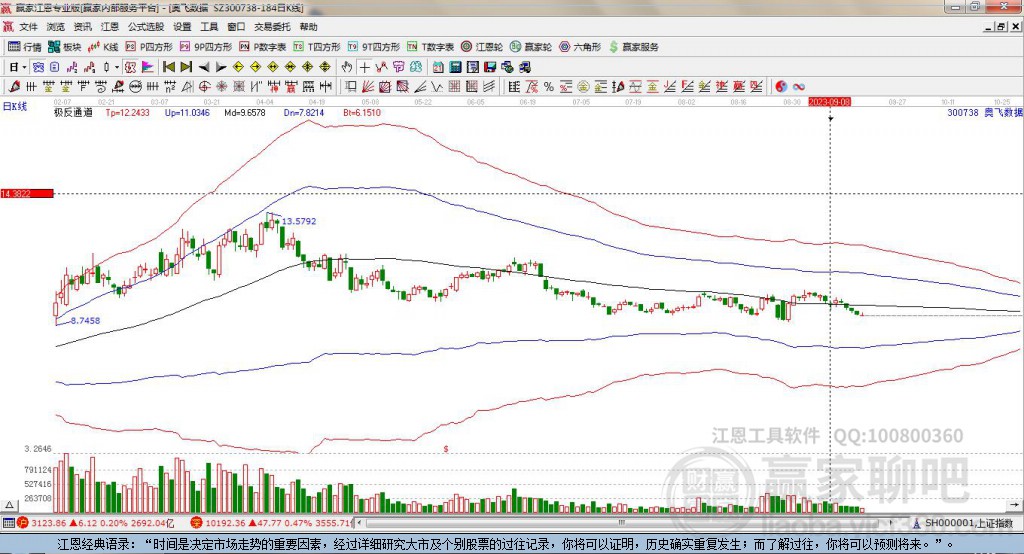Toggle the crosshair cursor tool

click(x=364, y=67)
